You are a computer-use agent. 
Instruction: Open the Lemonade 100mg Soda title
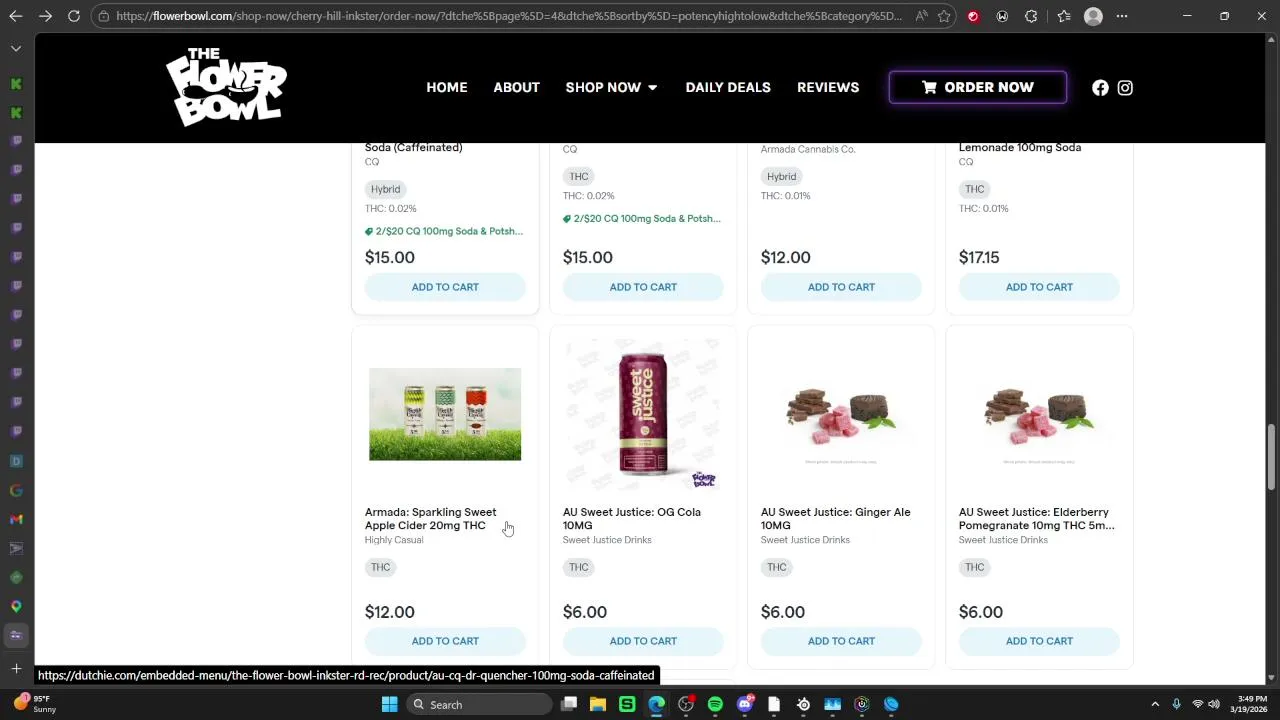click(1020, 147)
